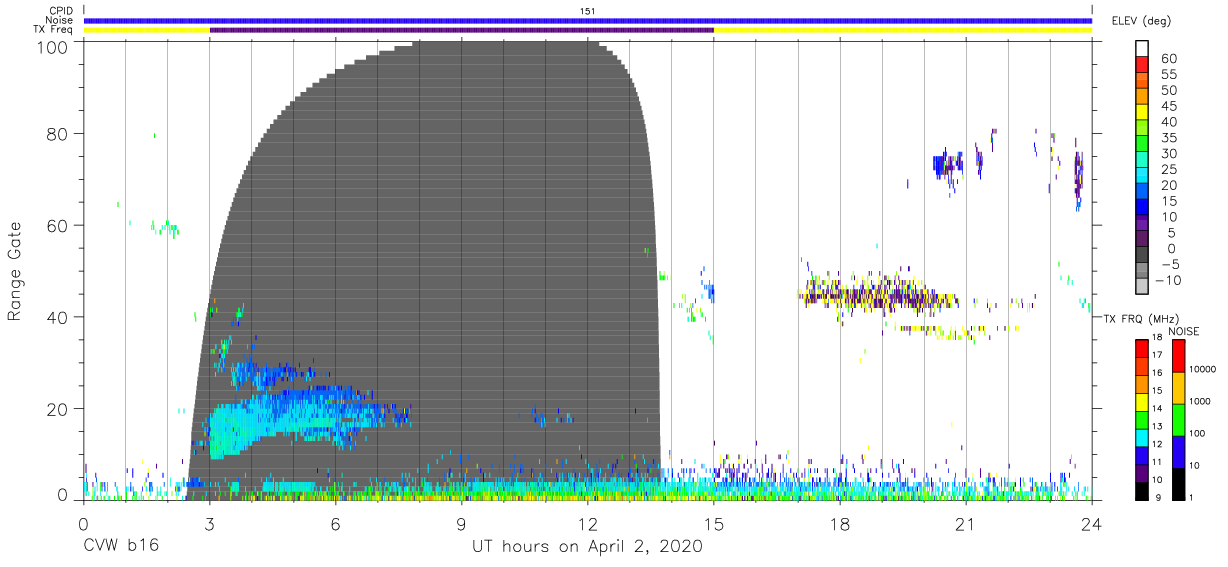Click the '80' range gate tick label
Viewport: 1228px width, 567px height.
pos(57,134)
